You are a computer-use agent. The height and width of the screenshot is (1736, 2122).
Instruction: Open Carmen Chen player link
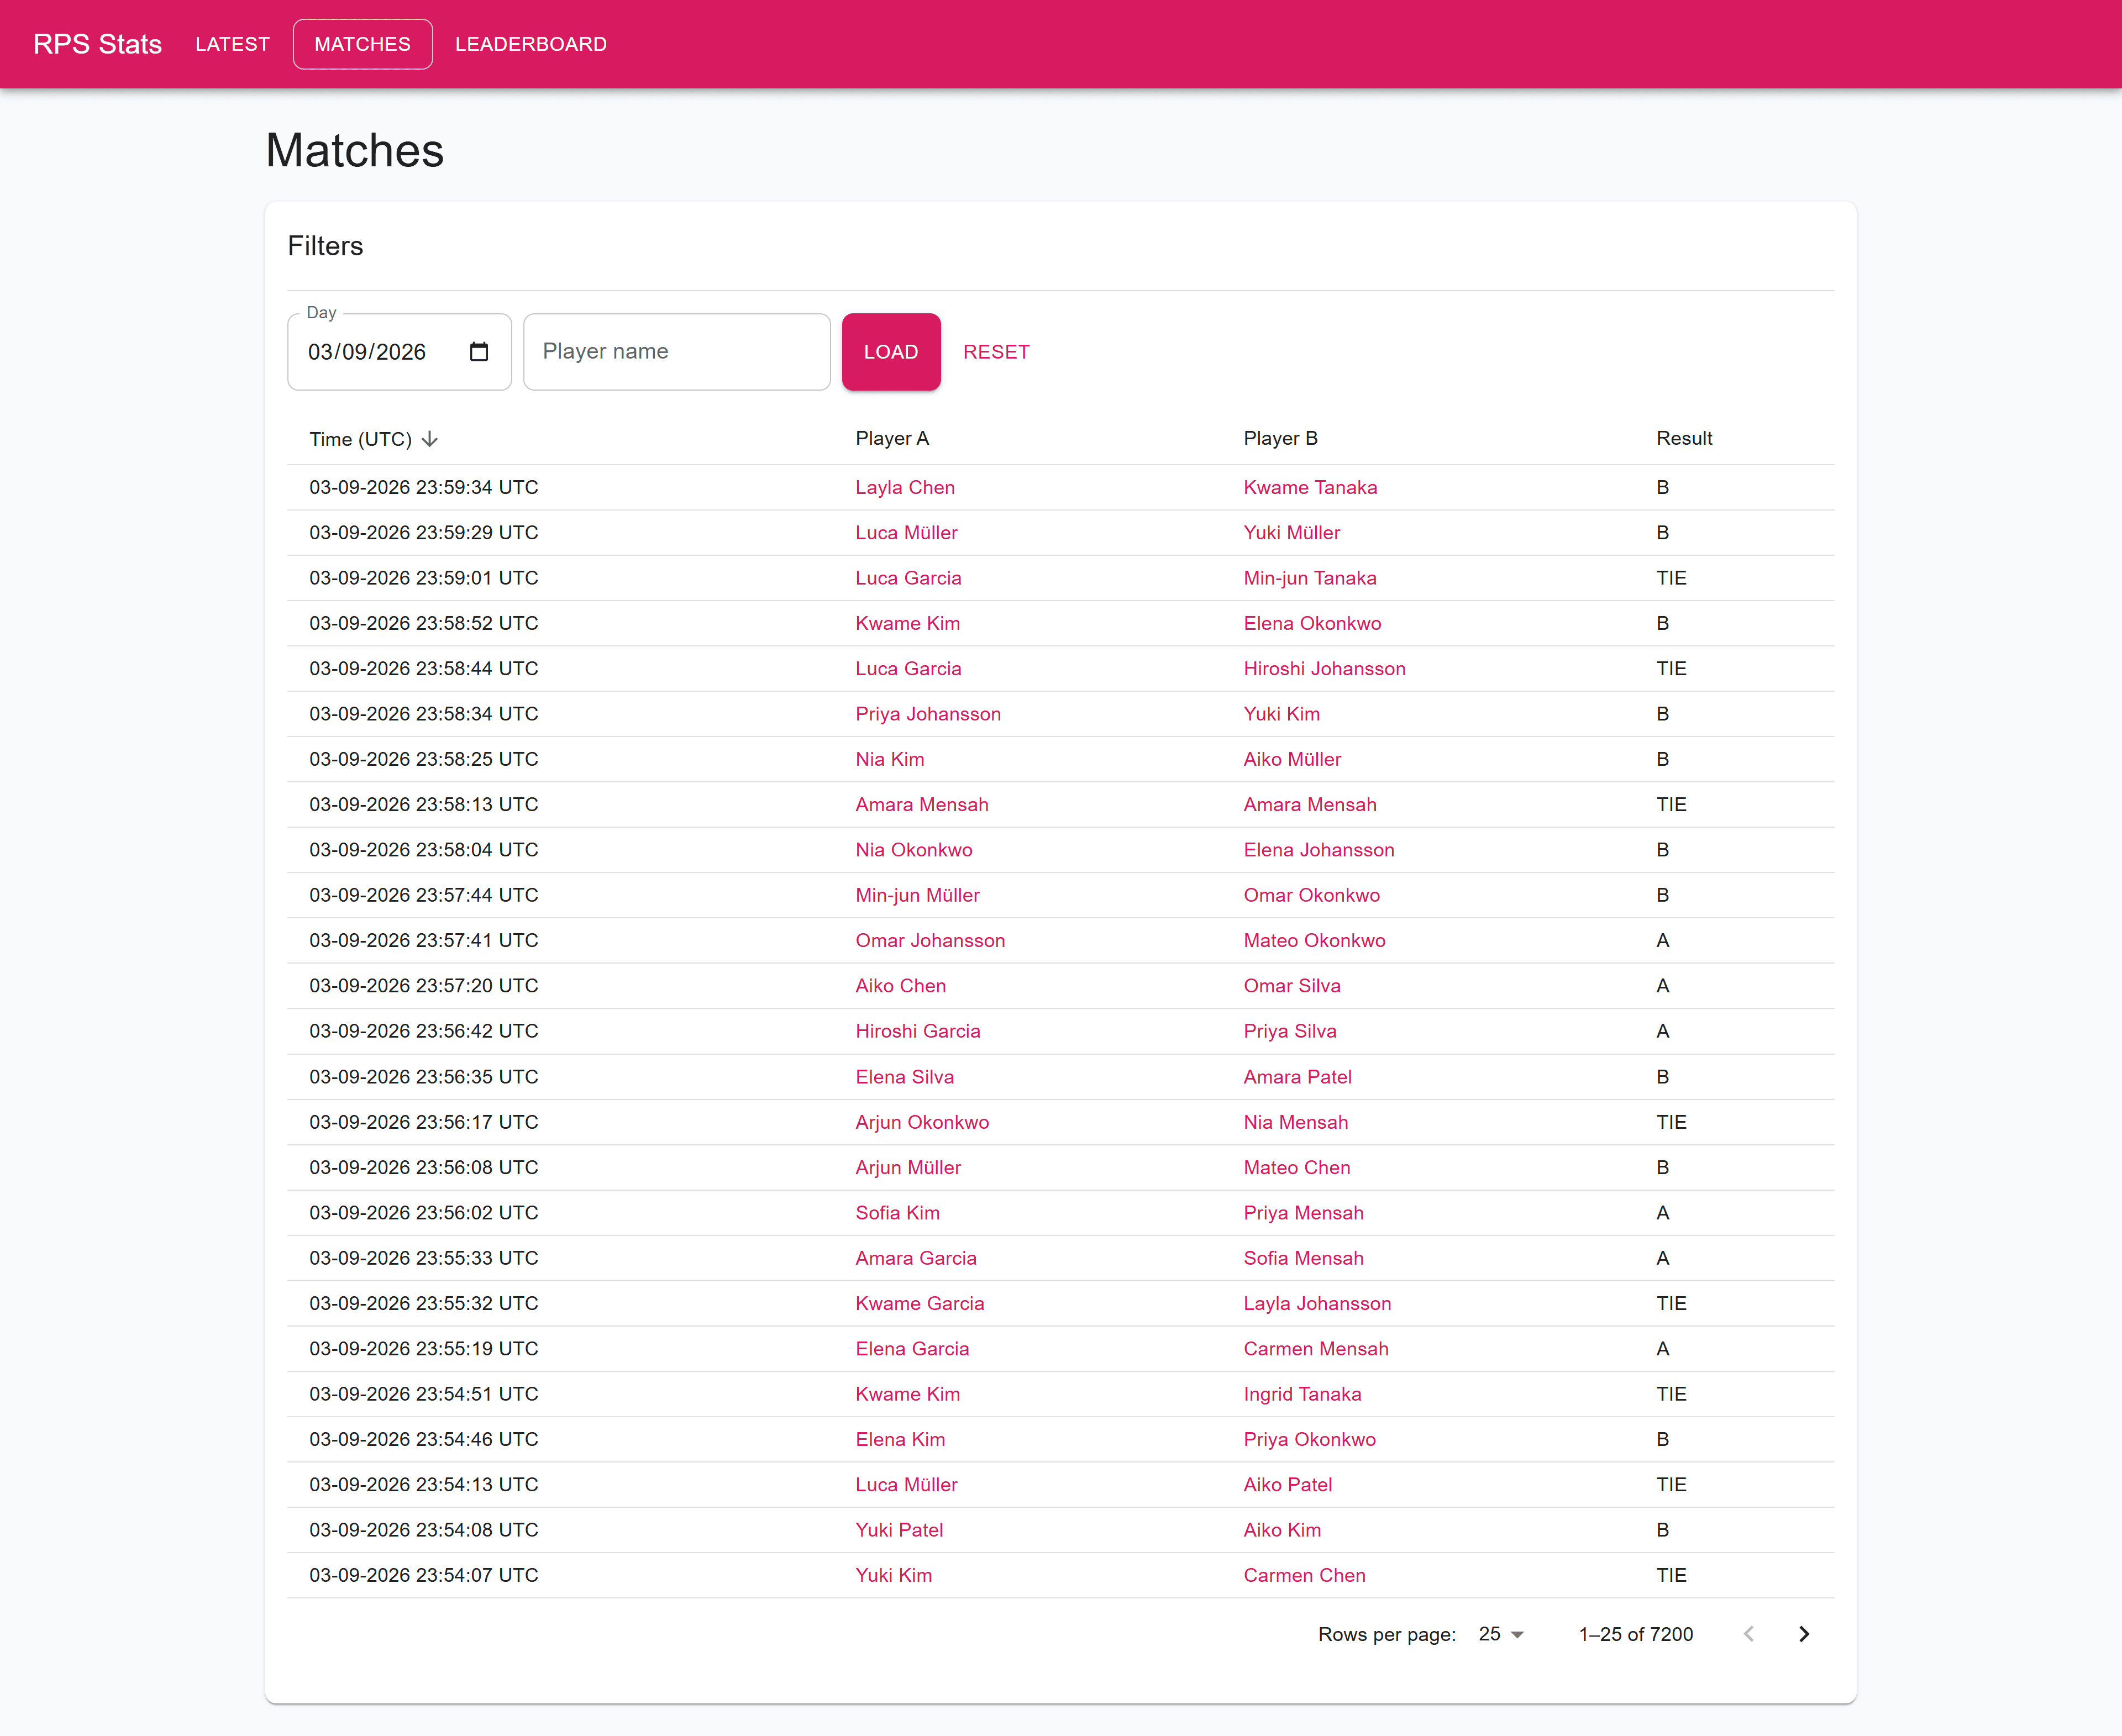pyautogui.click(x=1304, y=1575)
